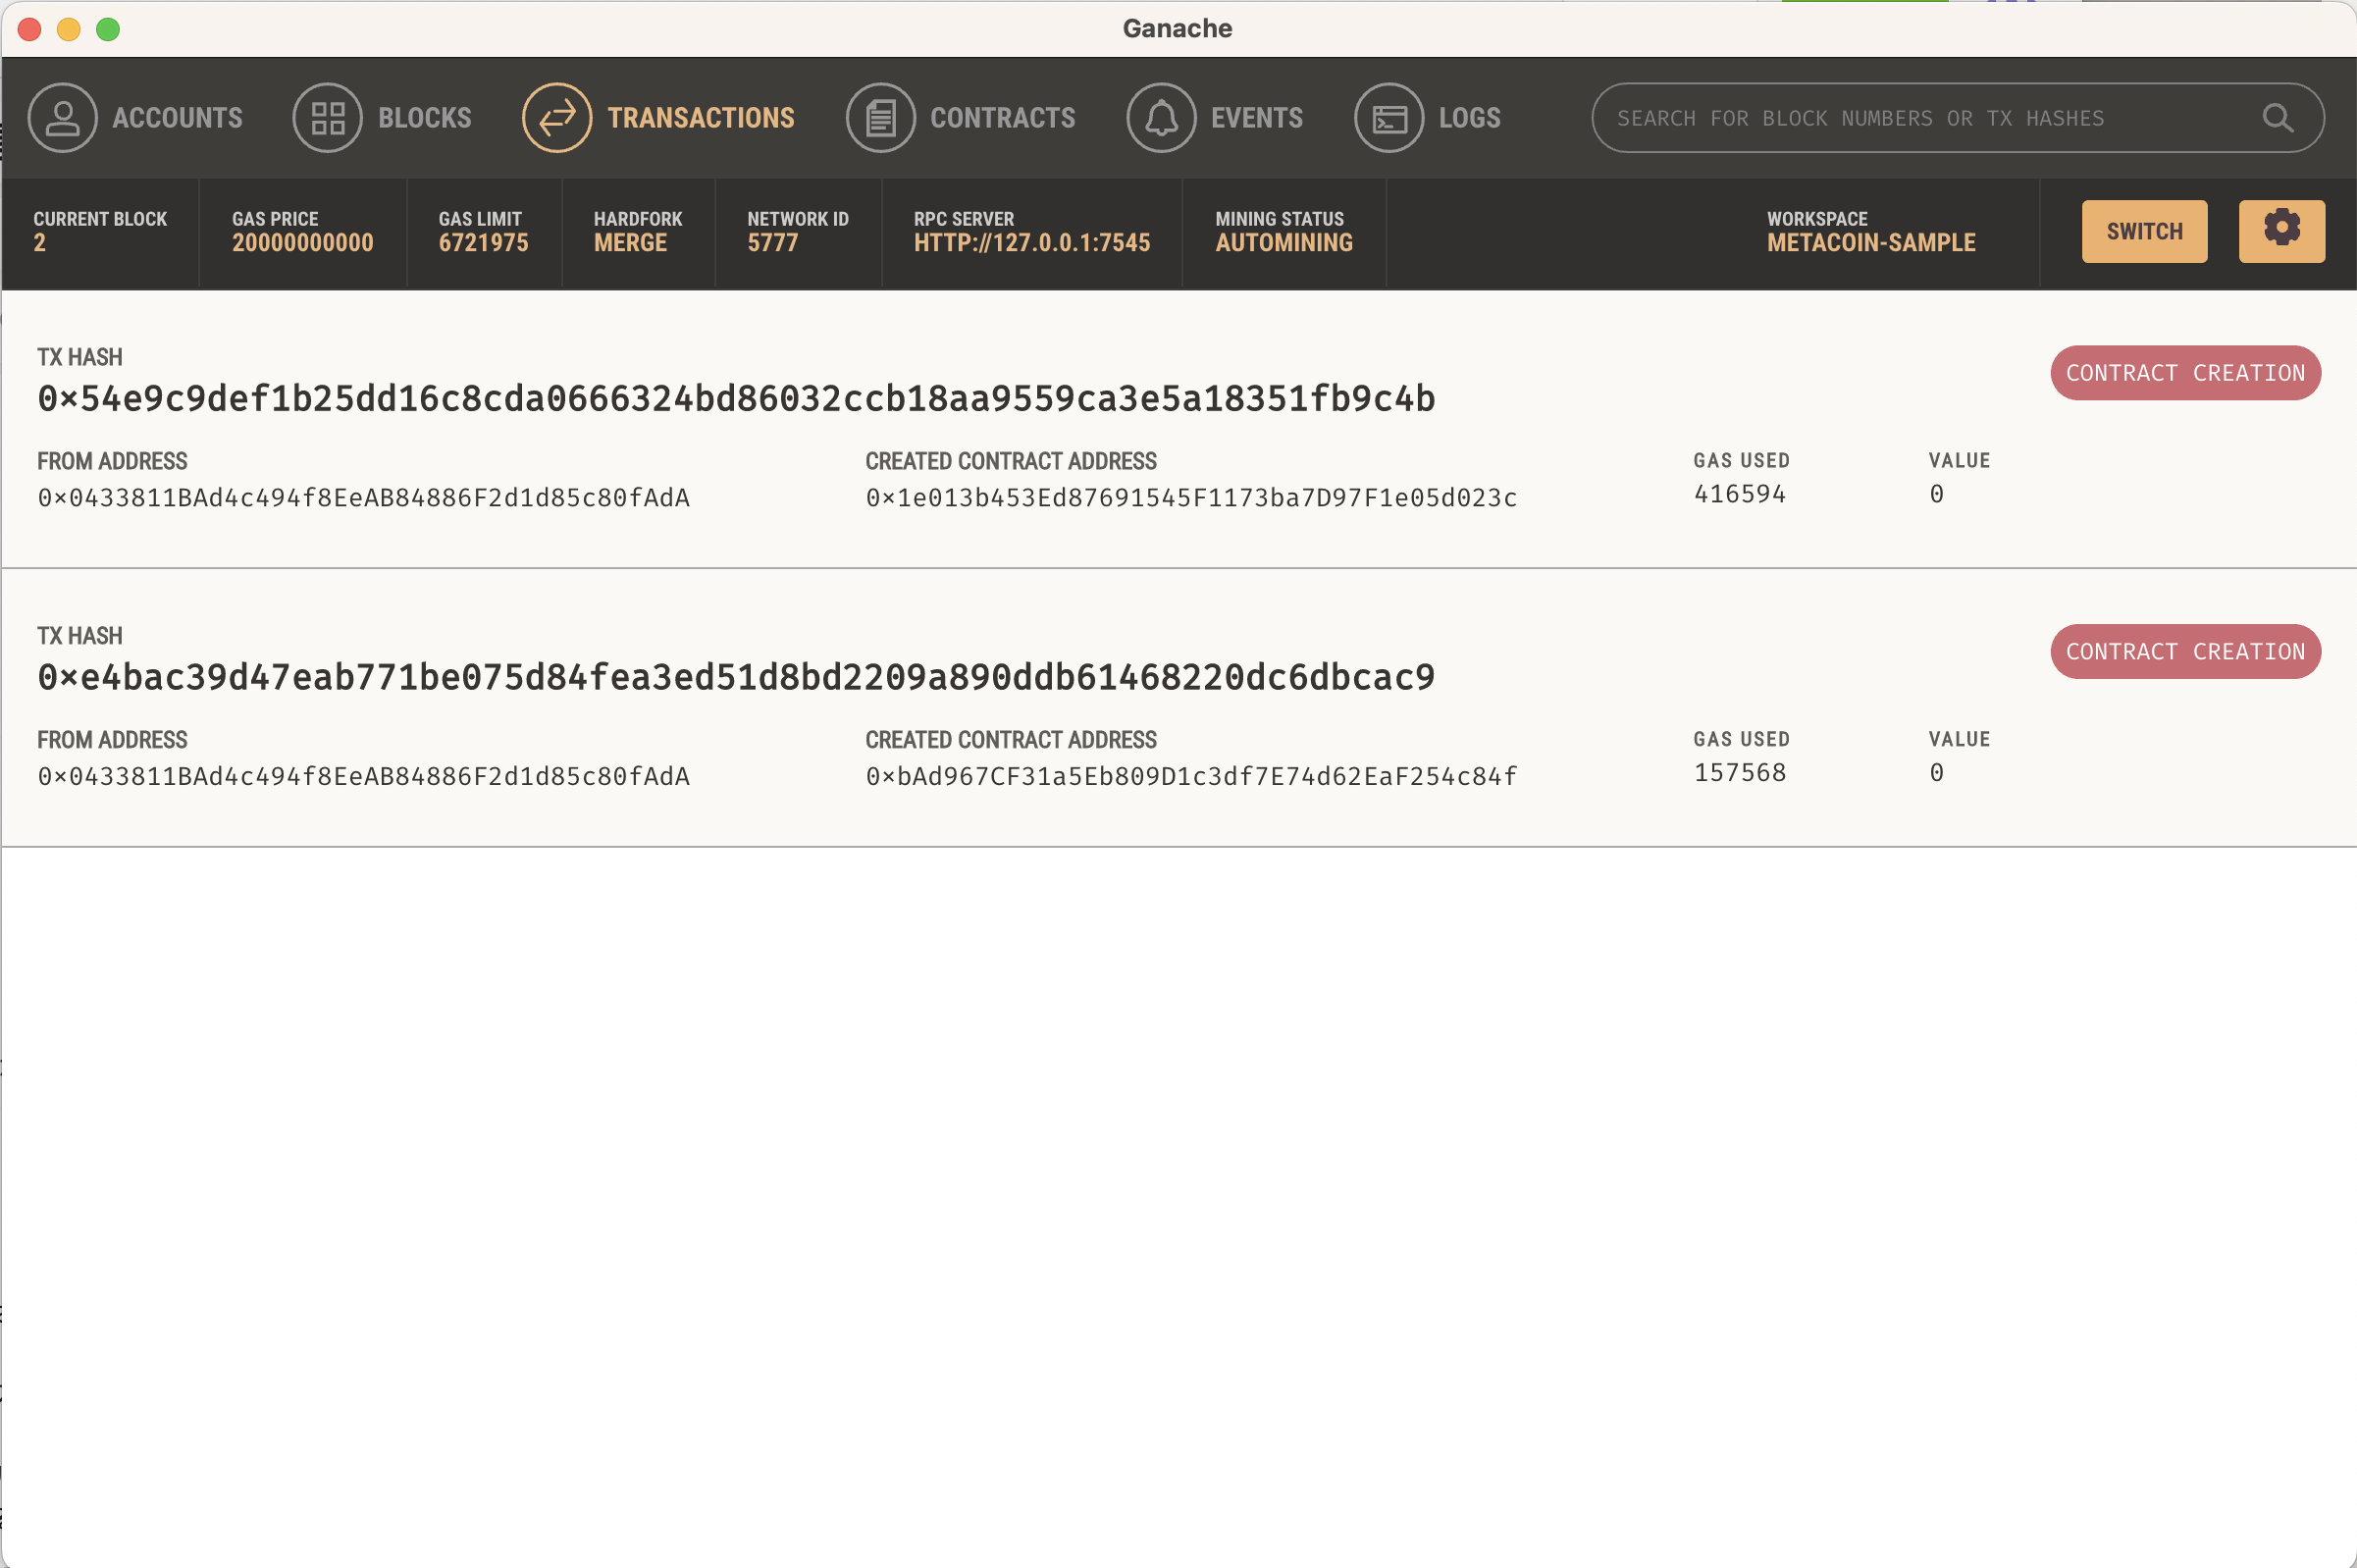The height and width of the screenshot is (1568, 2357).
Task: Click created contract address 0x1e013b453Ed8
Action: click(1191, 498)
